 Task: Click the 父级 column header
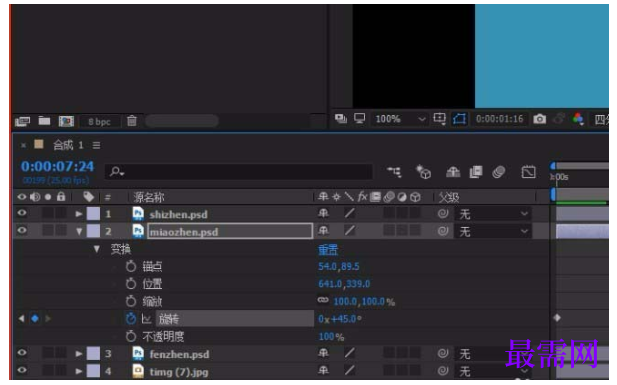(x=449, y=197)
